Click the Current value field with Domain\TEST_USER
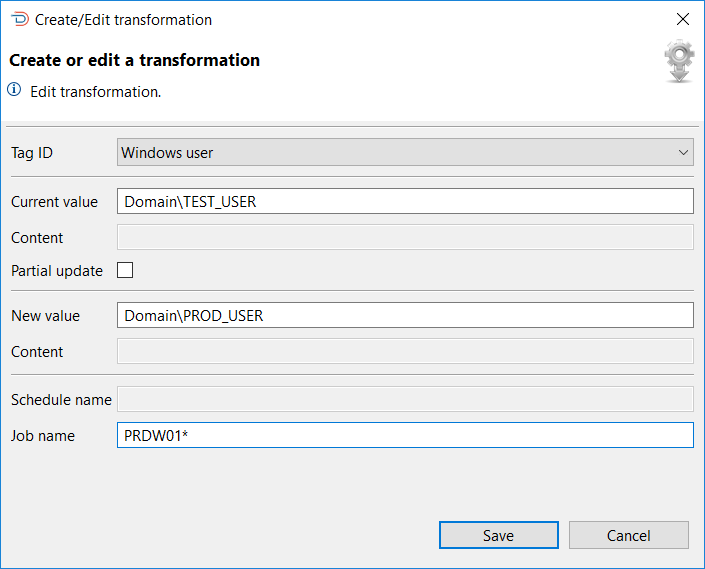The image size is (705, 569). 405,201
